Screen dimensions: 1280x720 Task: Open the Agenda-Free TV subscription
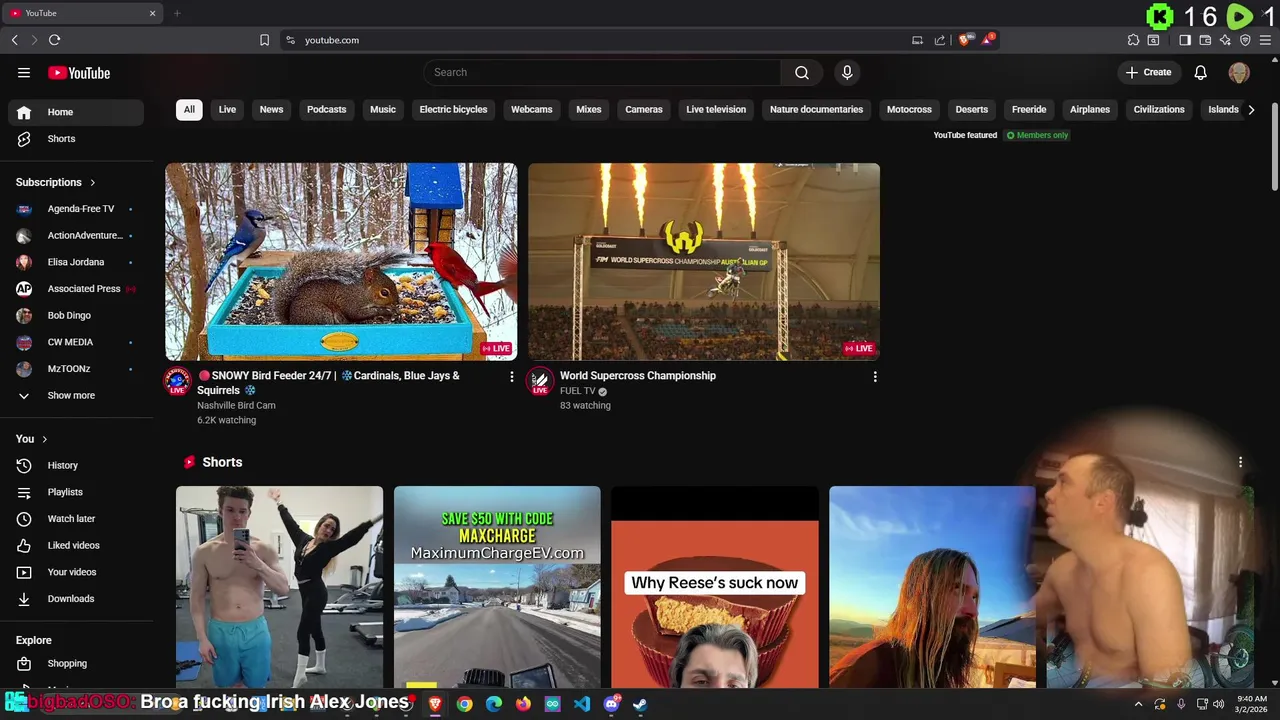76,209
